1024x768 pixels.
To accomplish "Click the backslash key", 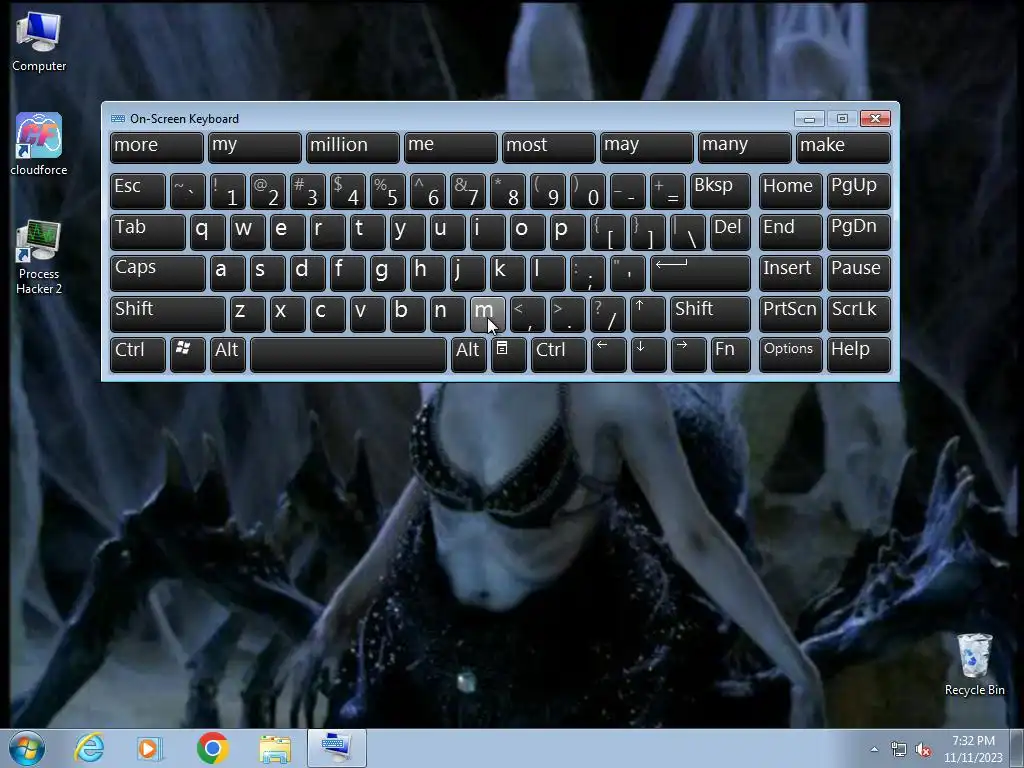I will tap(687, 232).
